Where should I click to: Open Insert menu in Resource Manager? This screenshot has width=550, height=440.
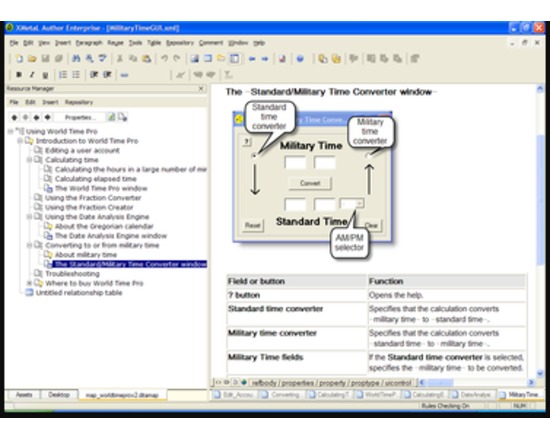point(50,102)
